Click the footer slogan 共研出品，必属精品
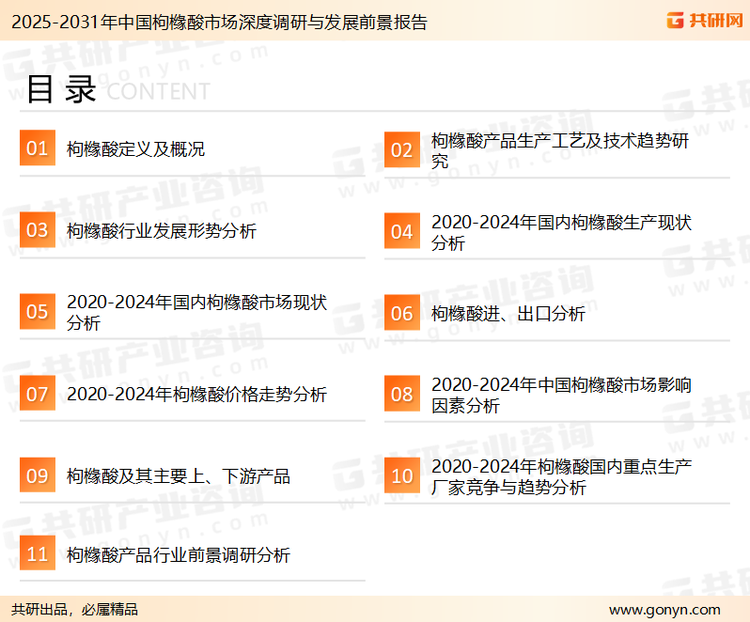Image resolution: width=750 pixels, height=622 pixels. click(x=75, y=610)
